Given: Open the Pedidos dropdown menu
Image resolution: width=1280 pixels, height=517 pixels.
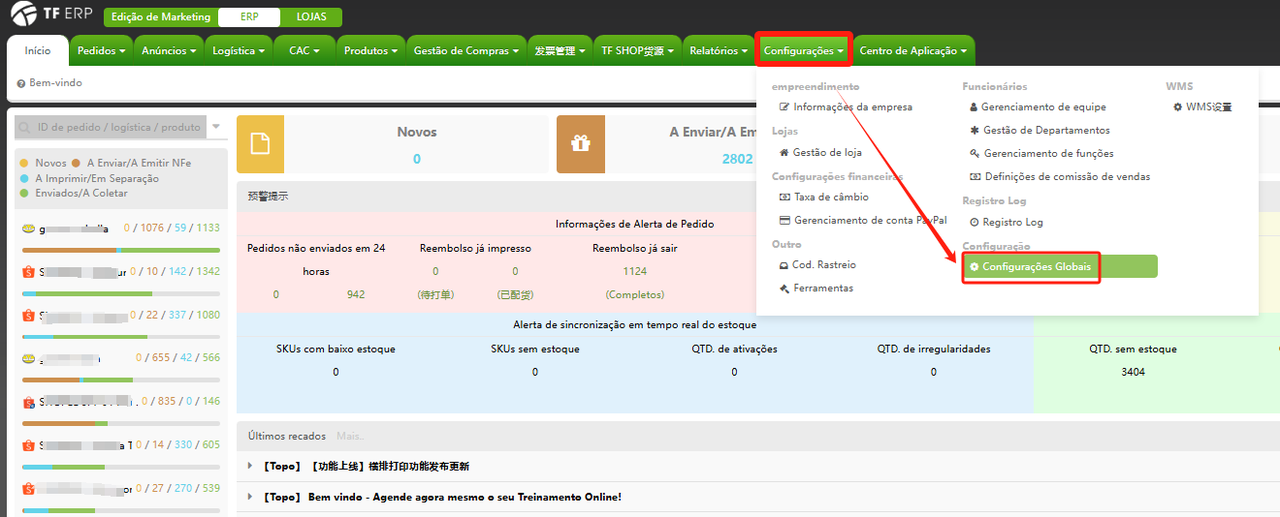Looking at the screenshot, I should (102, 51).
